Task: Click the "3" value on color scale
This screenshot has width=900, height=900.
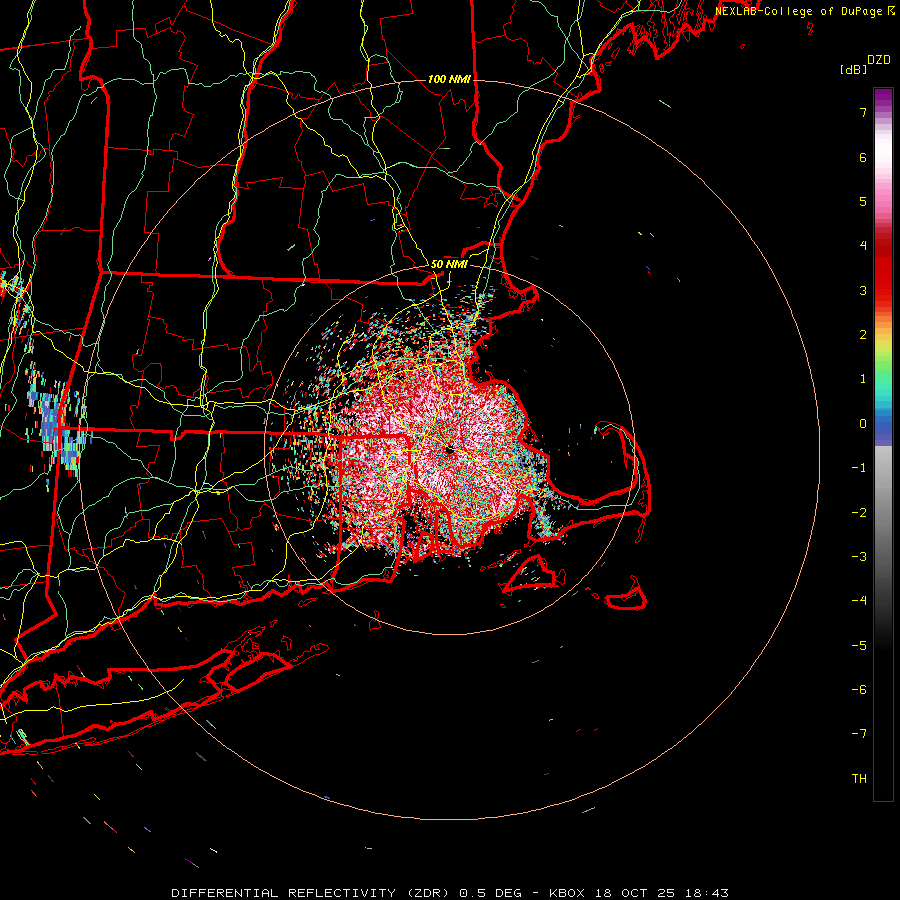Action: (x=863, y=290)
